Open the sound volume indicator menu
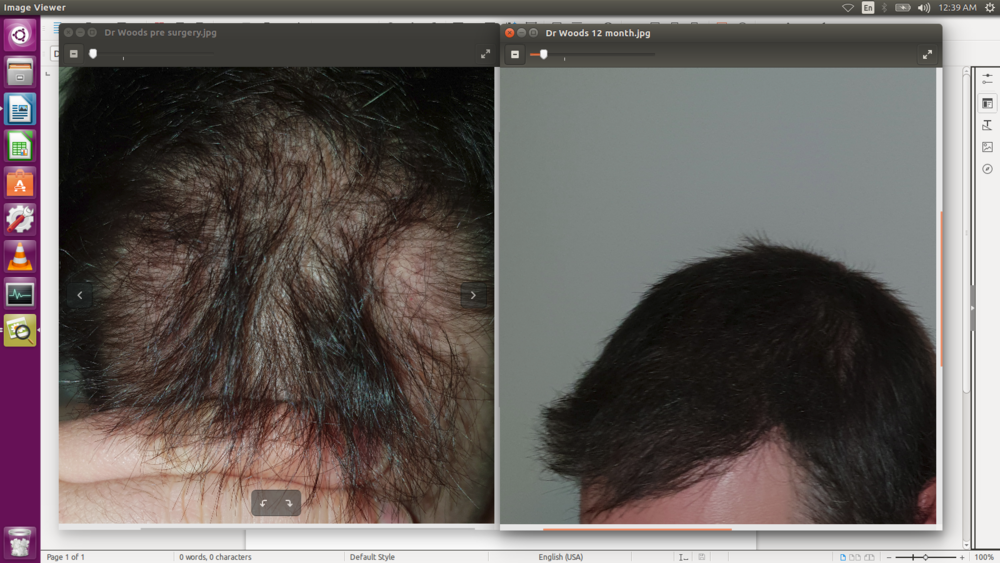Viewport: 1000px width, 563px height. tap(925, 7)
